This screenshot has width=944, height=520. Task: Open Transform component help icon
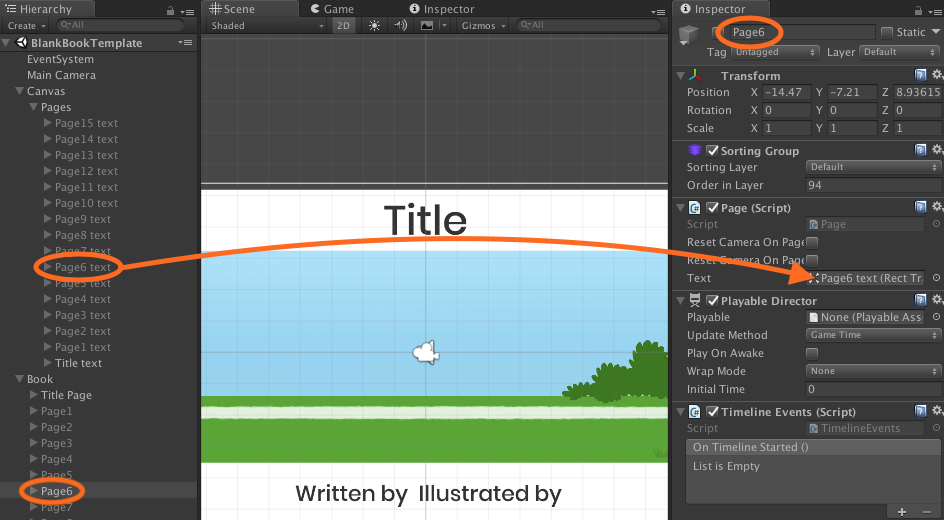[921, 75]
